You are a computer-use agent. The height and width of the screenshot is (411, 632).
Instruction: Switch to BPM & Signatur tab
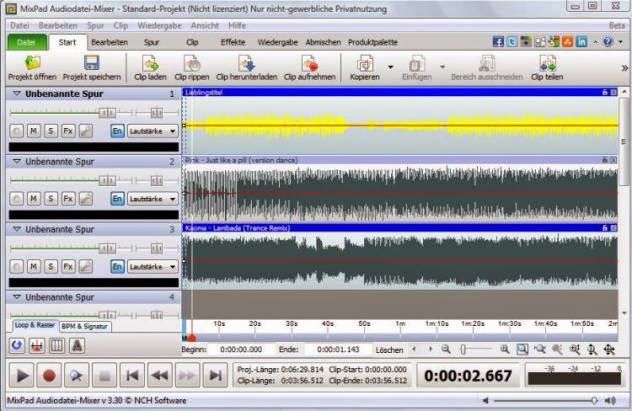pyautogui.click(x=85, y=326)
